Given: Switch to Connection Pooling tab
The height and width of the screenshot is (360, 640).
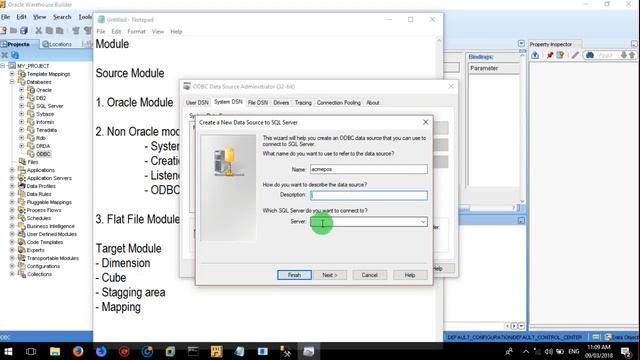Looking at the screenshot, I should [x=338, y=102].
